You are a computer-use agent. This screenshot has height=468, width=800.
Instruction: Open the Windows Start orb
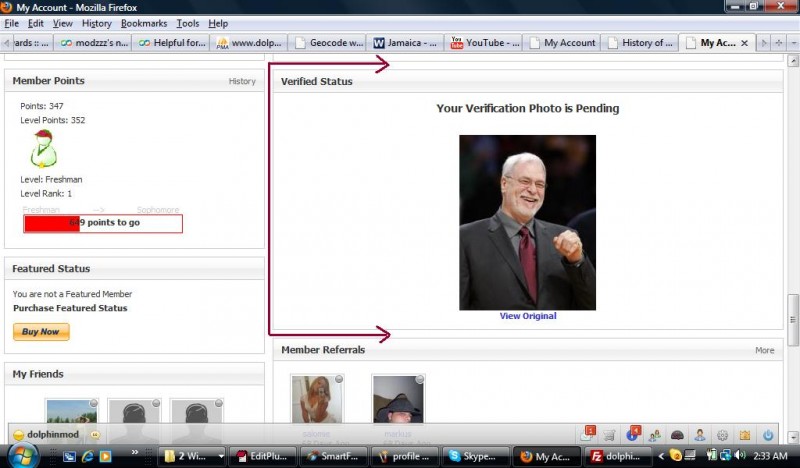22,455
